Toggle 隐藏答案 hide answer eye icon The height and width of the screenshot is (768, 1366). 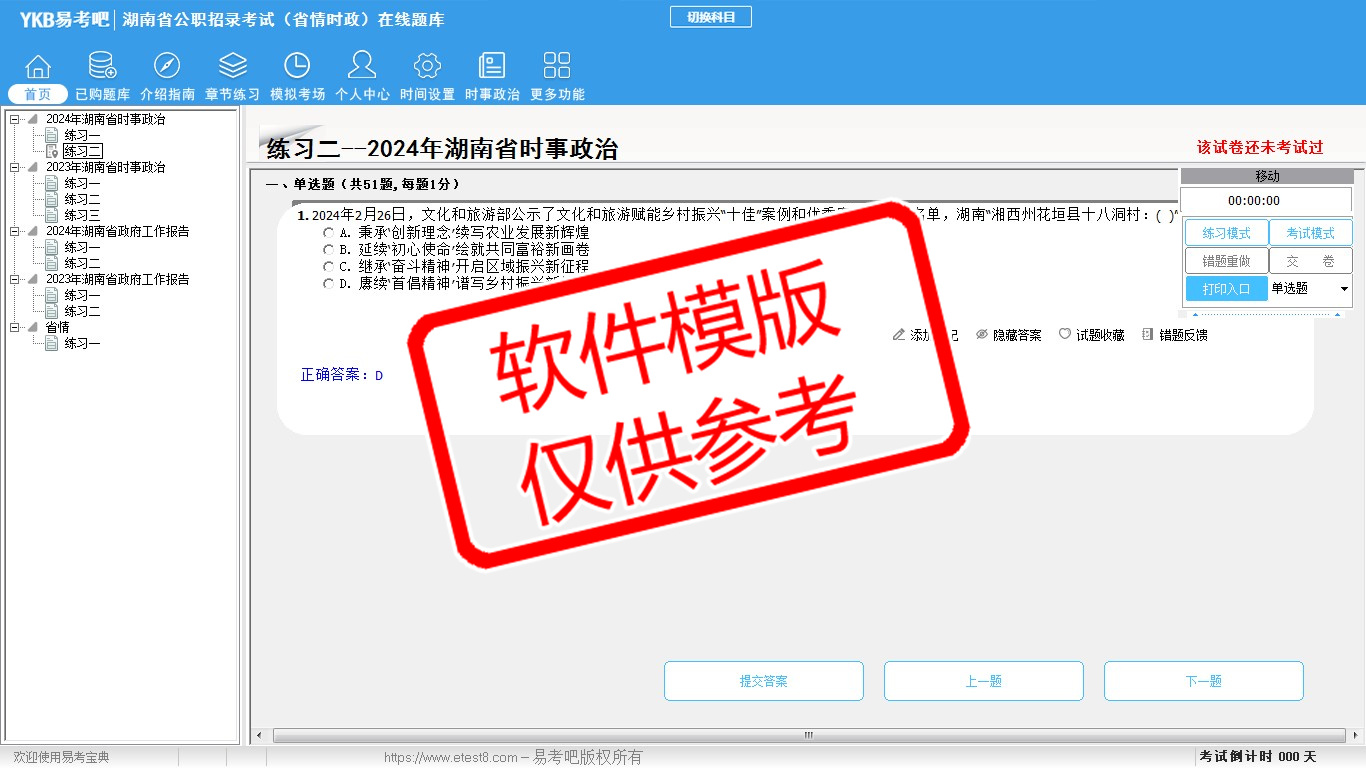pos(982,335)
